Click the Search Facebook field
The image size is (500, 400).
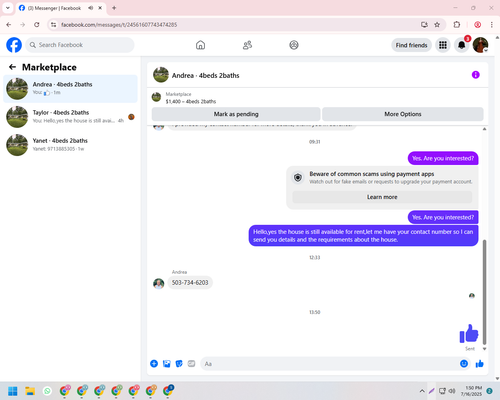click(x=80, y=45)
